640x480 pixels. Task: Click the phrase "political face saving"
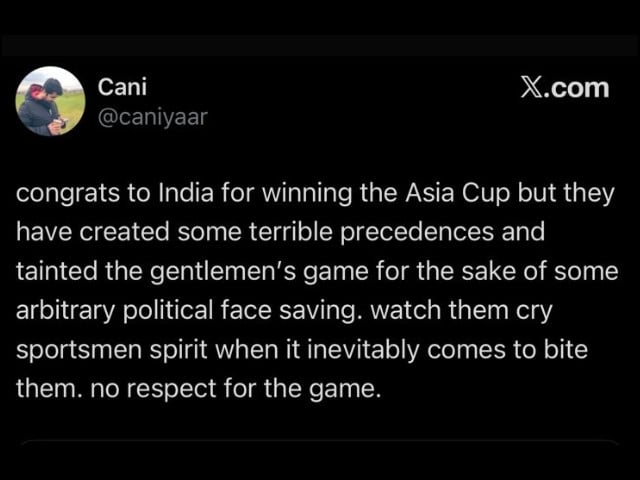250,311
